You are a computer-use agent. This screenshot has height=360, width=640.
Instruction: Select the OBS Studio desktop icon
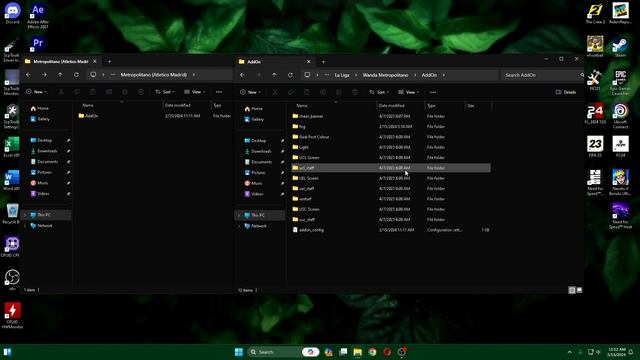pyautogui.click(x=12, y=280)
